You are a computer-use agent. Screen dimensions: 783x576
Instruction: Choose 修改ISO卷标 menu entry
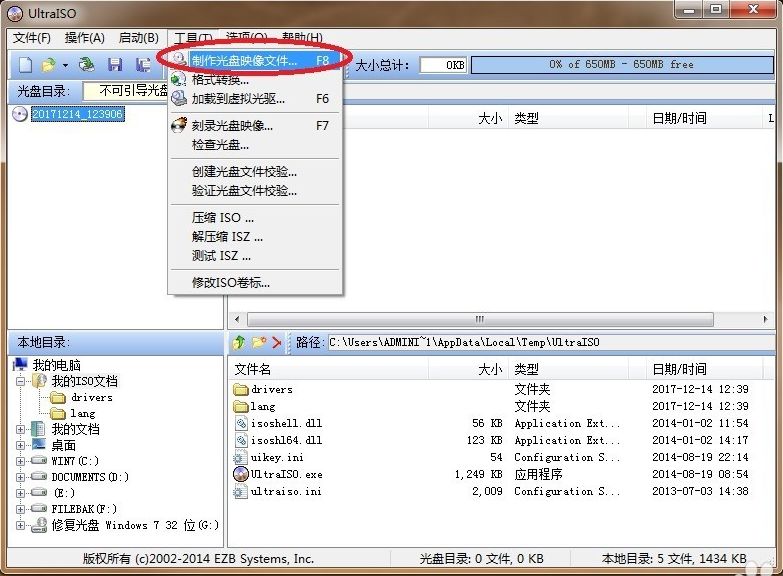[255, 283]
